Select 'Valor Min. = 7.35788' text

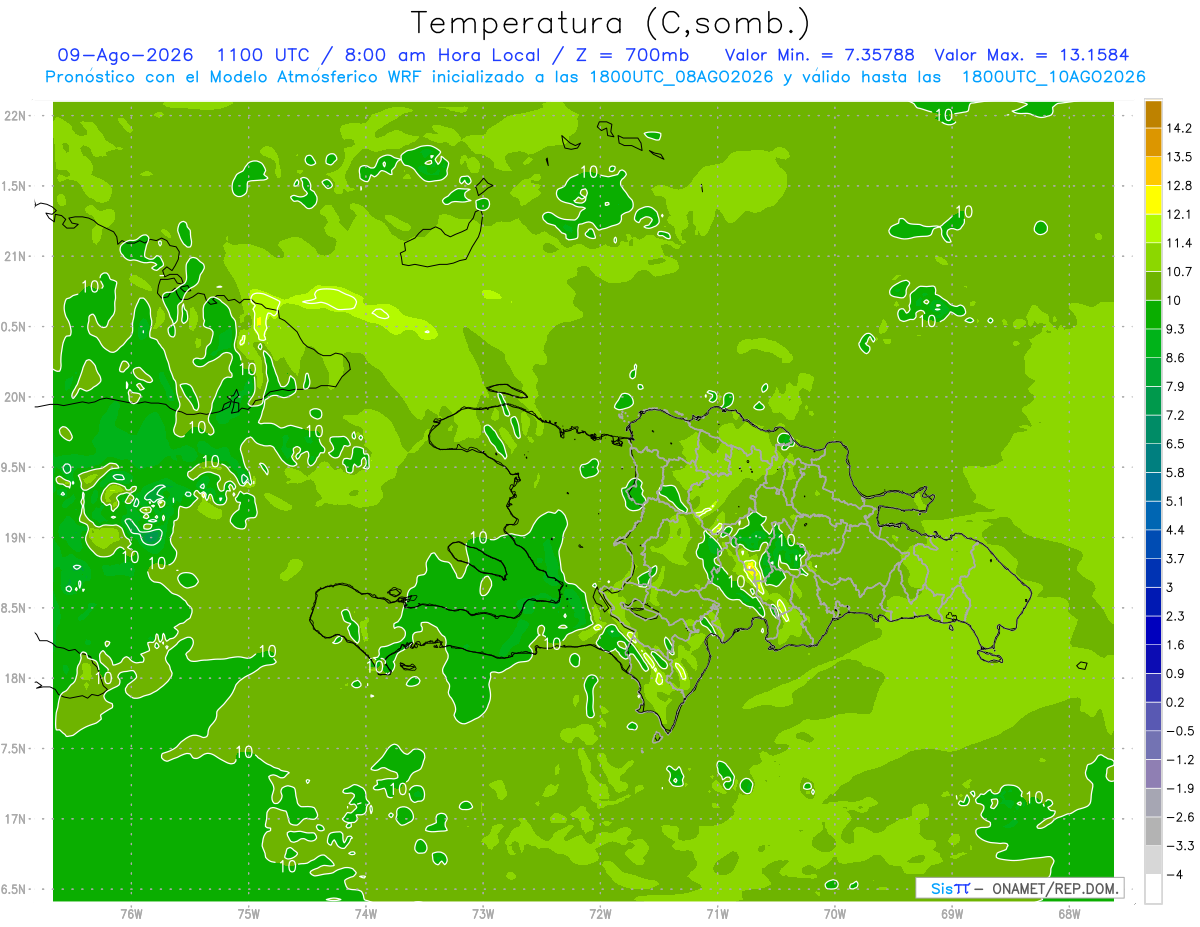[819, 55]
